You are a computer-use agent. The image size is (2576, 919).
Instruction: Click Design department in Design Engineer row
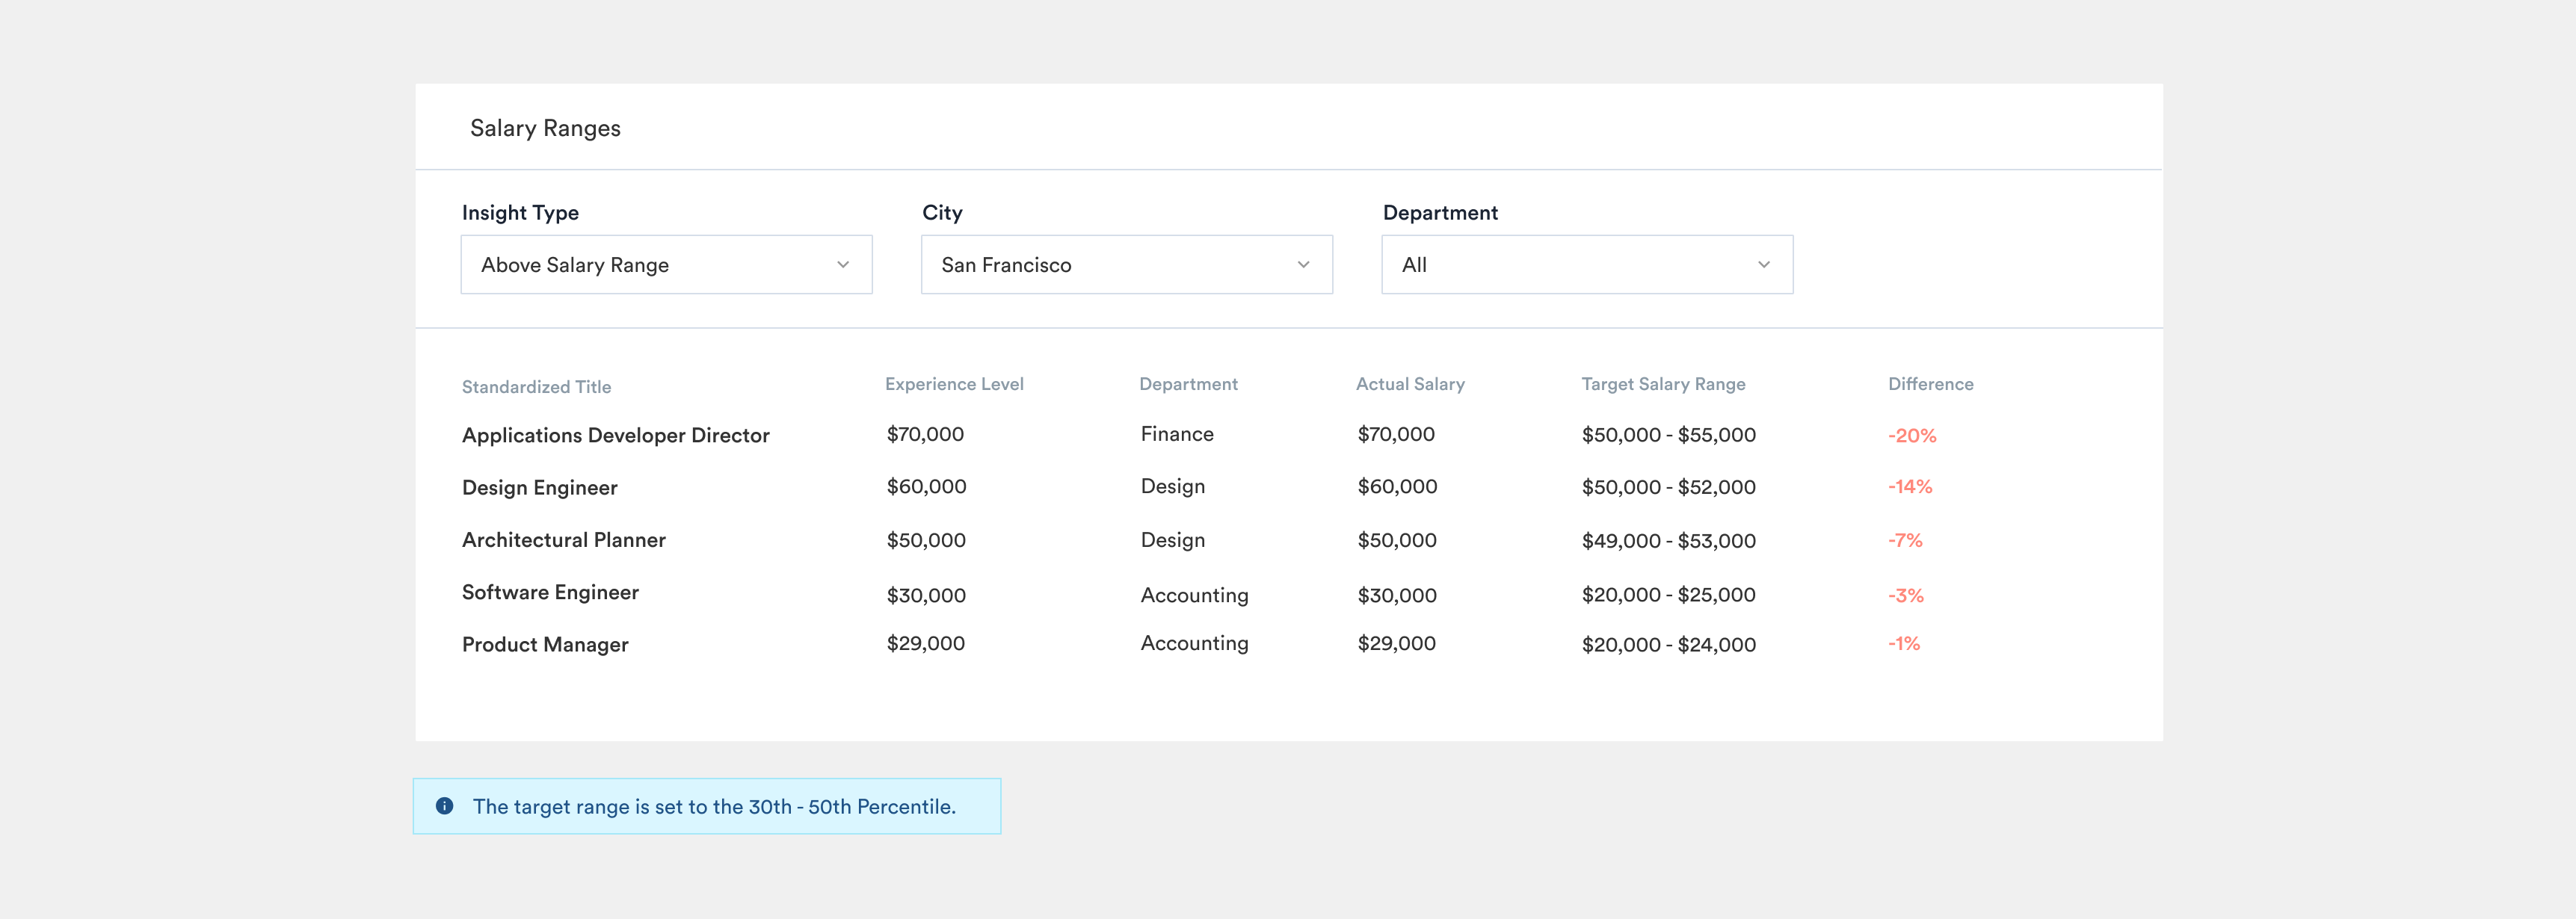(1173, 487)
